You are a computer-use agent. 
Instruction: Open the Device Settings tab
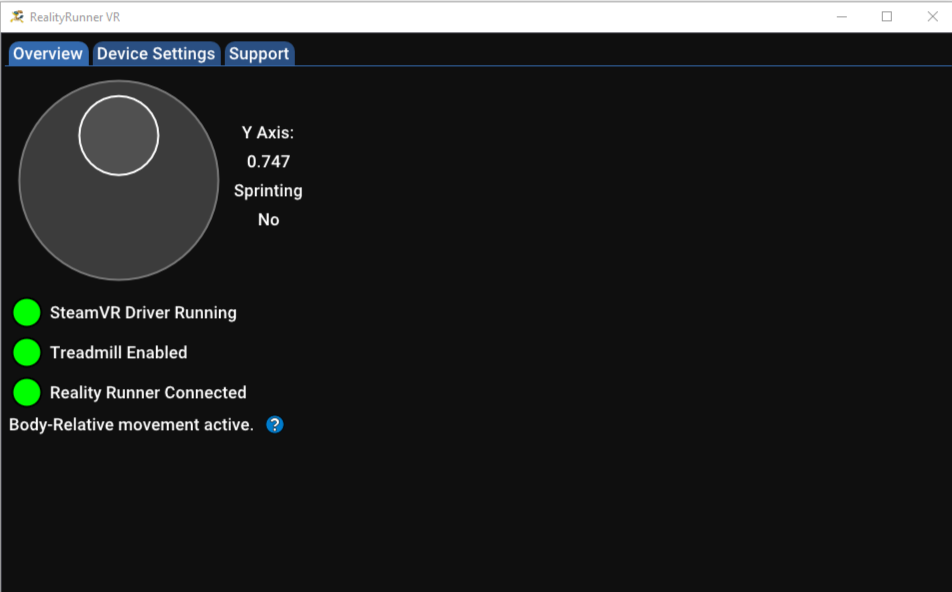coord(156,53)
